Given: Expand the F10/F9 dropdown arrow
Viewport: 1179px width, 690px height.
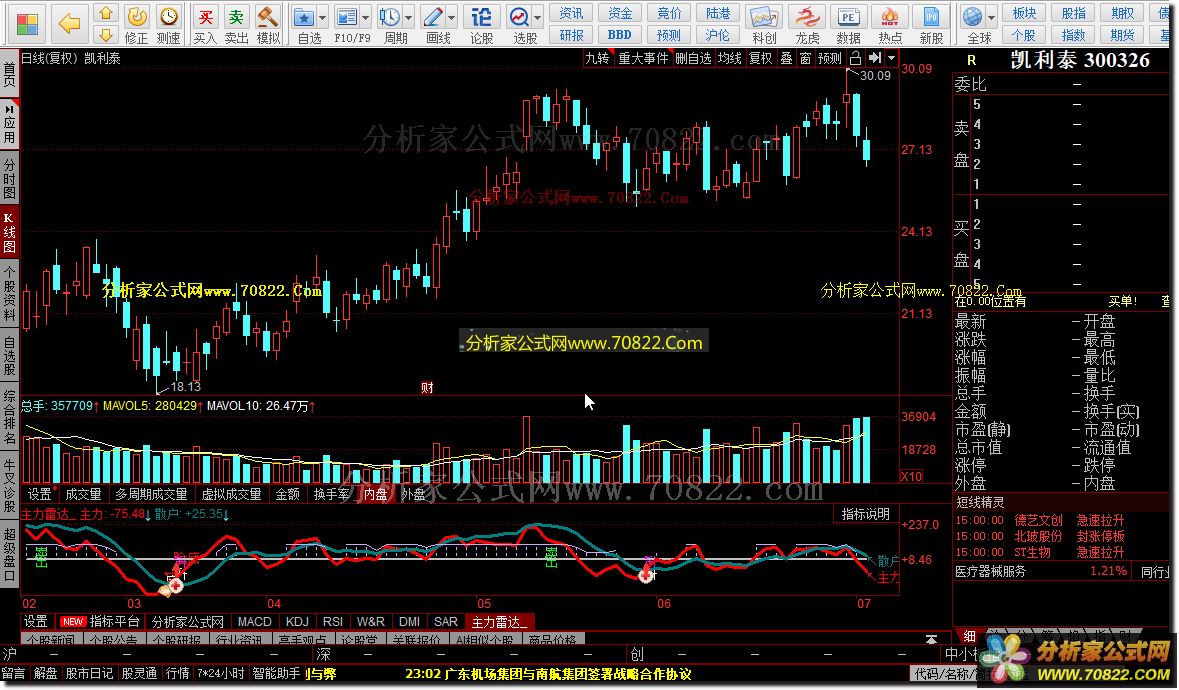Looking at the screenshot, I should (365, 17).
